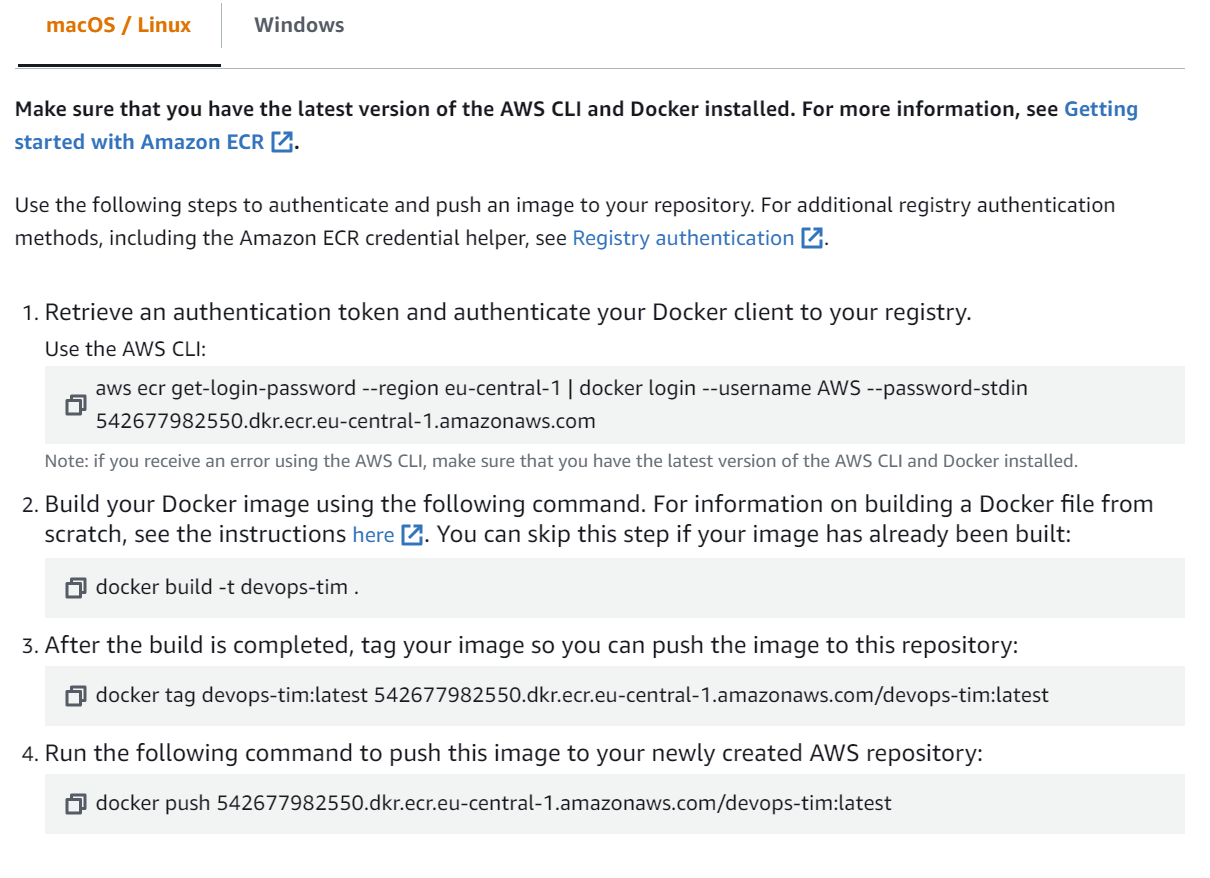Copy the docker build command

(75, 588)
